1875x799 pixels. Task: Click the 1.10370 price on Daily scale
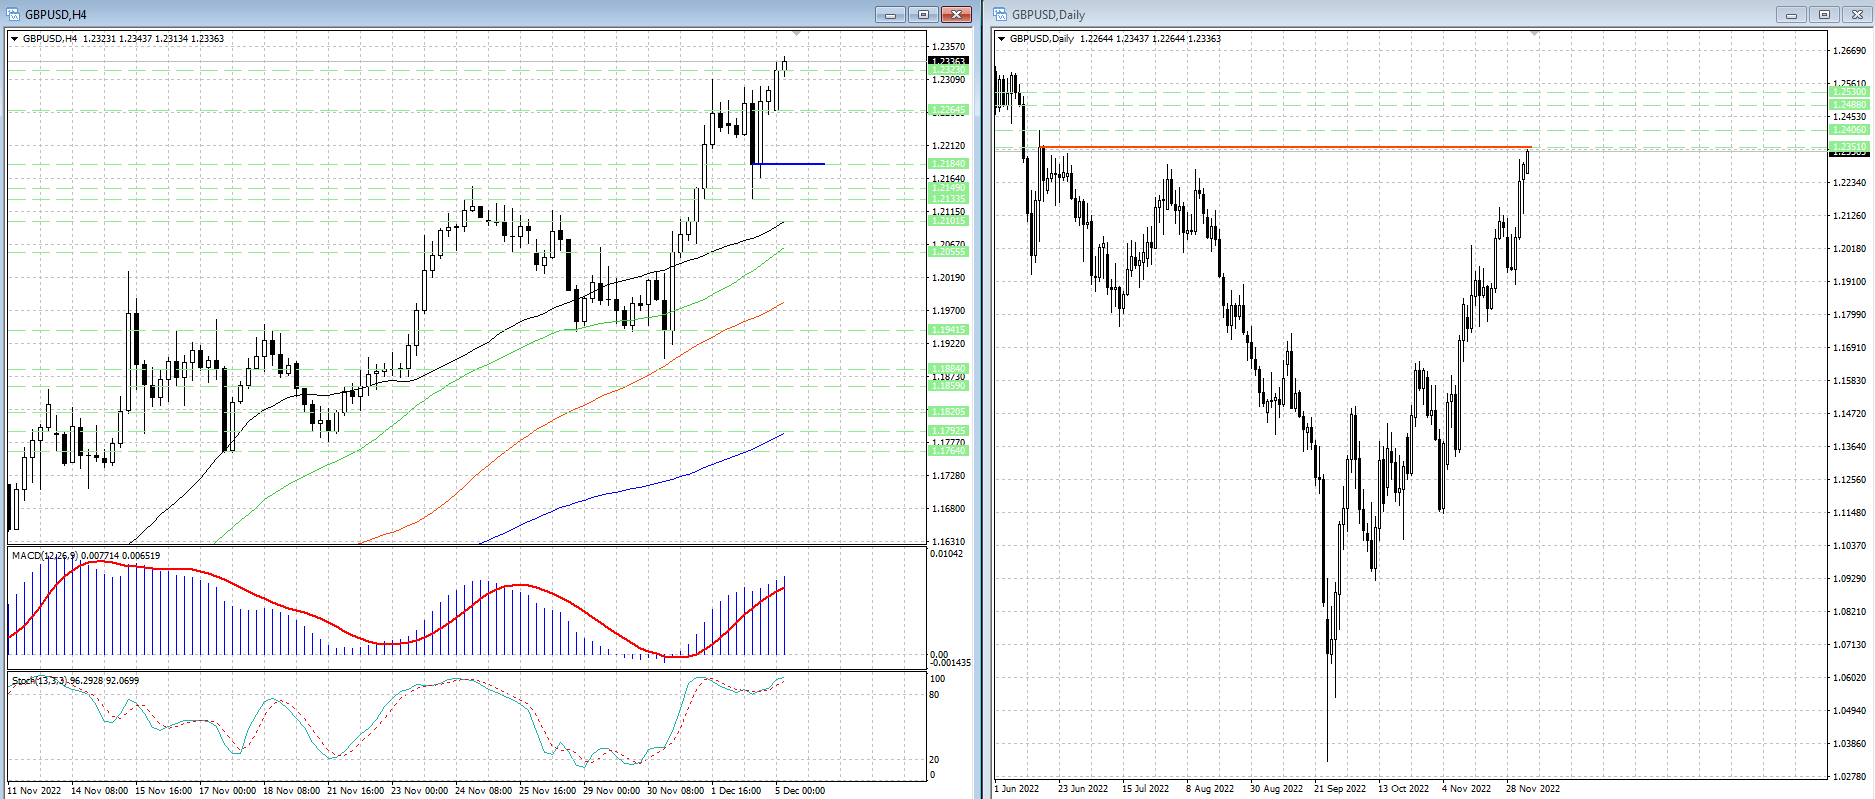1849,546
